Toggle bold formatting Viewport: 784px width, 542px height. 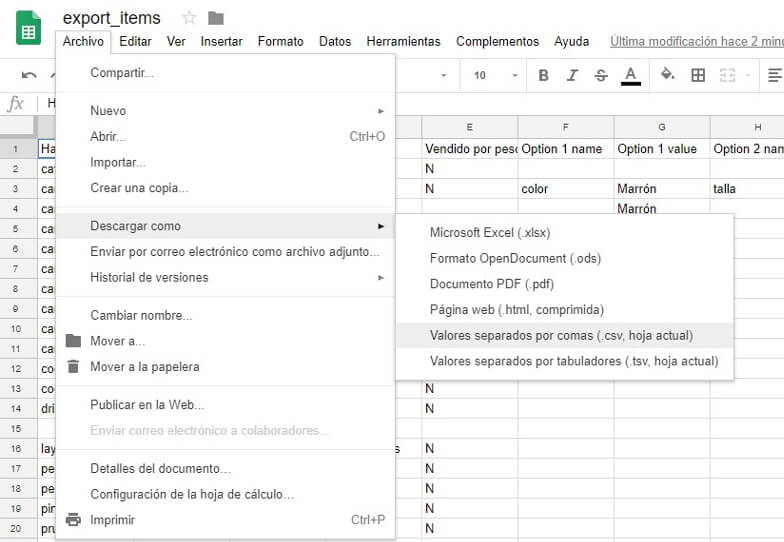(x=544, y=76)
